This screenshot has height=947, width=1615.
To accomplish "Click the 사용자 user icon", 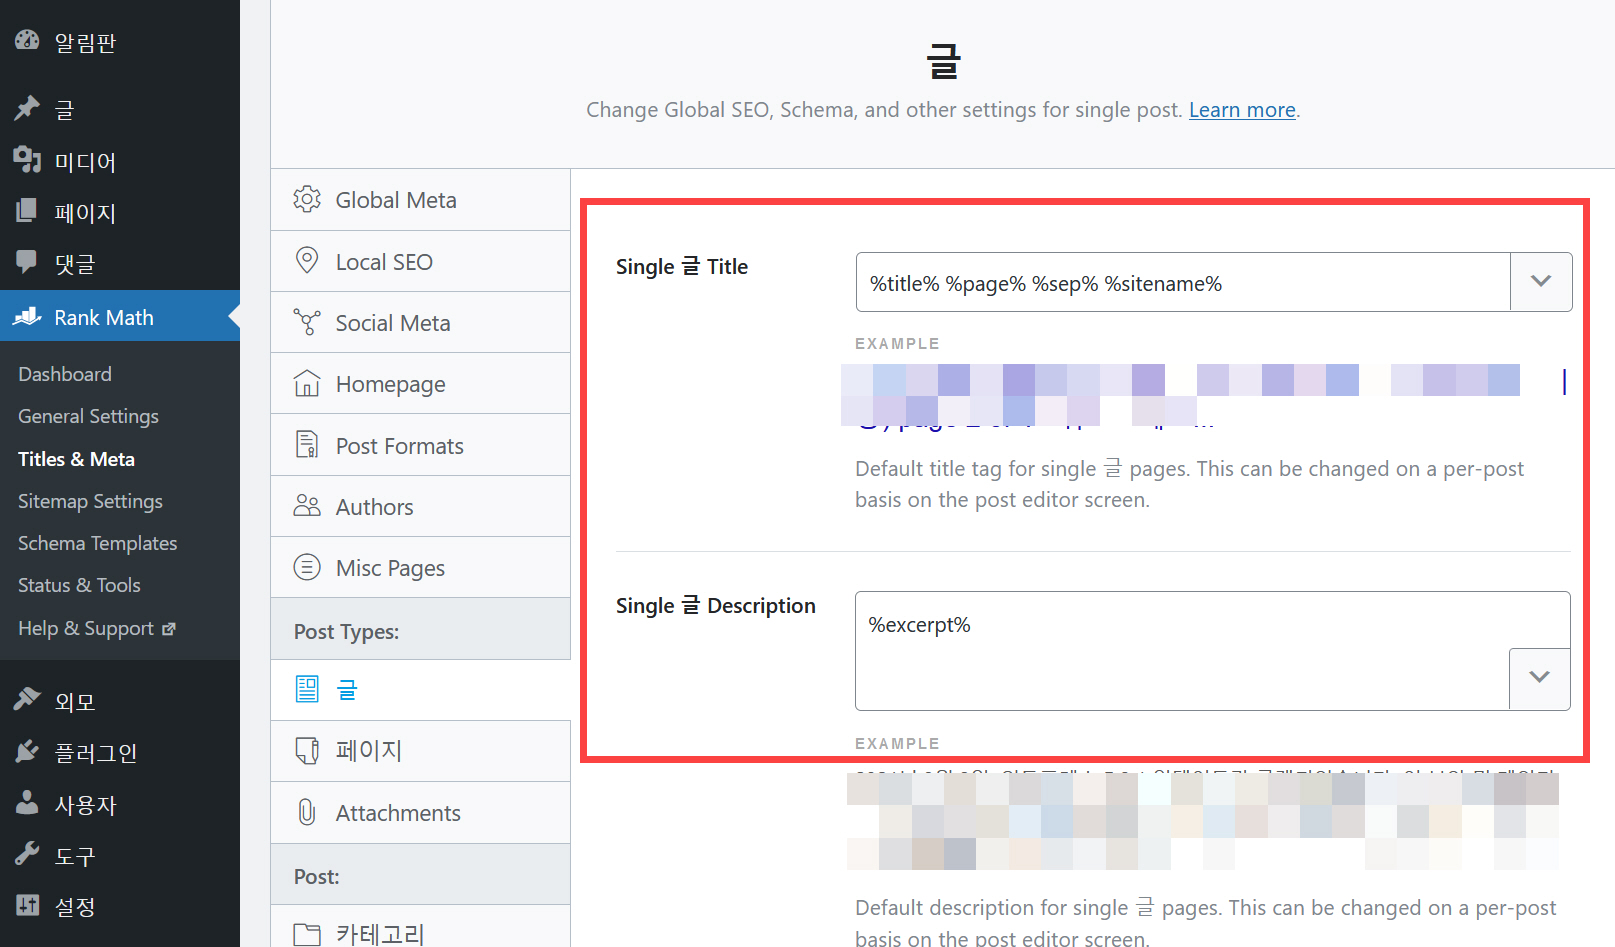I will click(x=27, y=803).
